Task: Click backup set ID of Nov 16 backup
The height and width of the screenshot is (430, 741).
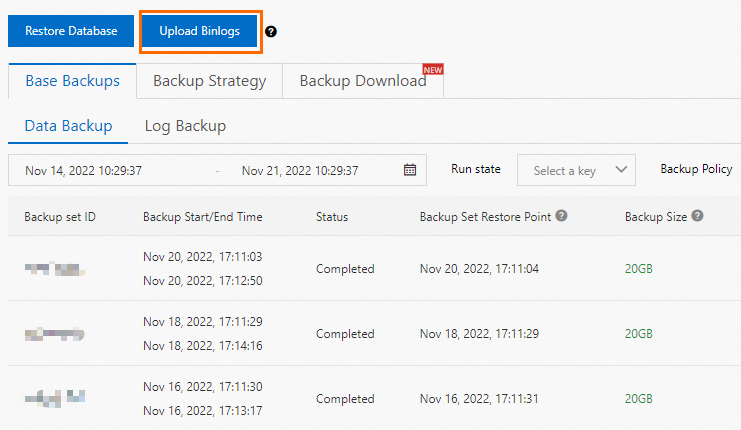Action: click(x=55, y=398)
